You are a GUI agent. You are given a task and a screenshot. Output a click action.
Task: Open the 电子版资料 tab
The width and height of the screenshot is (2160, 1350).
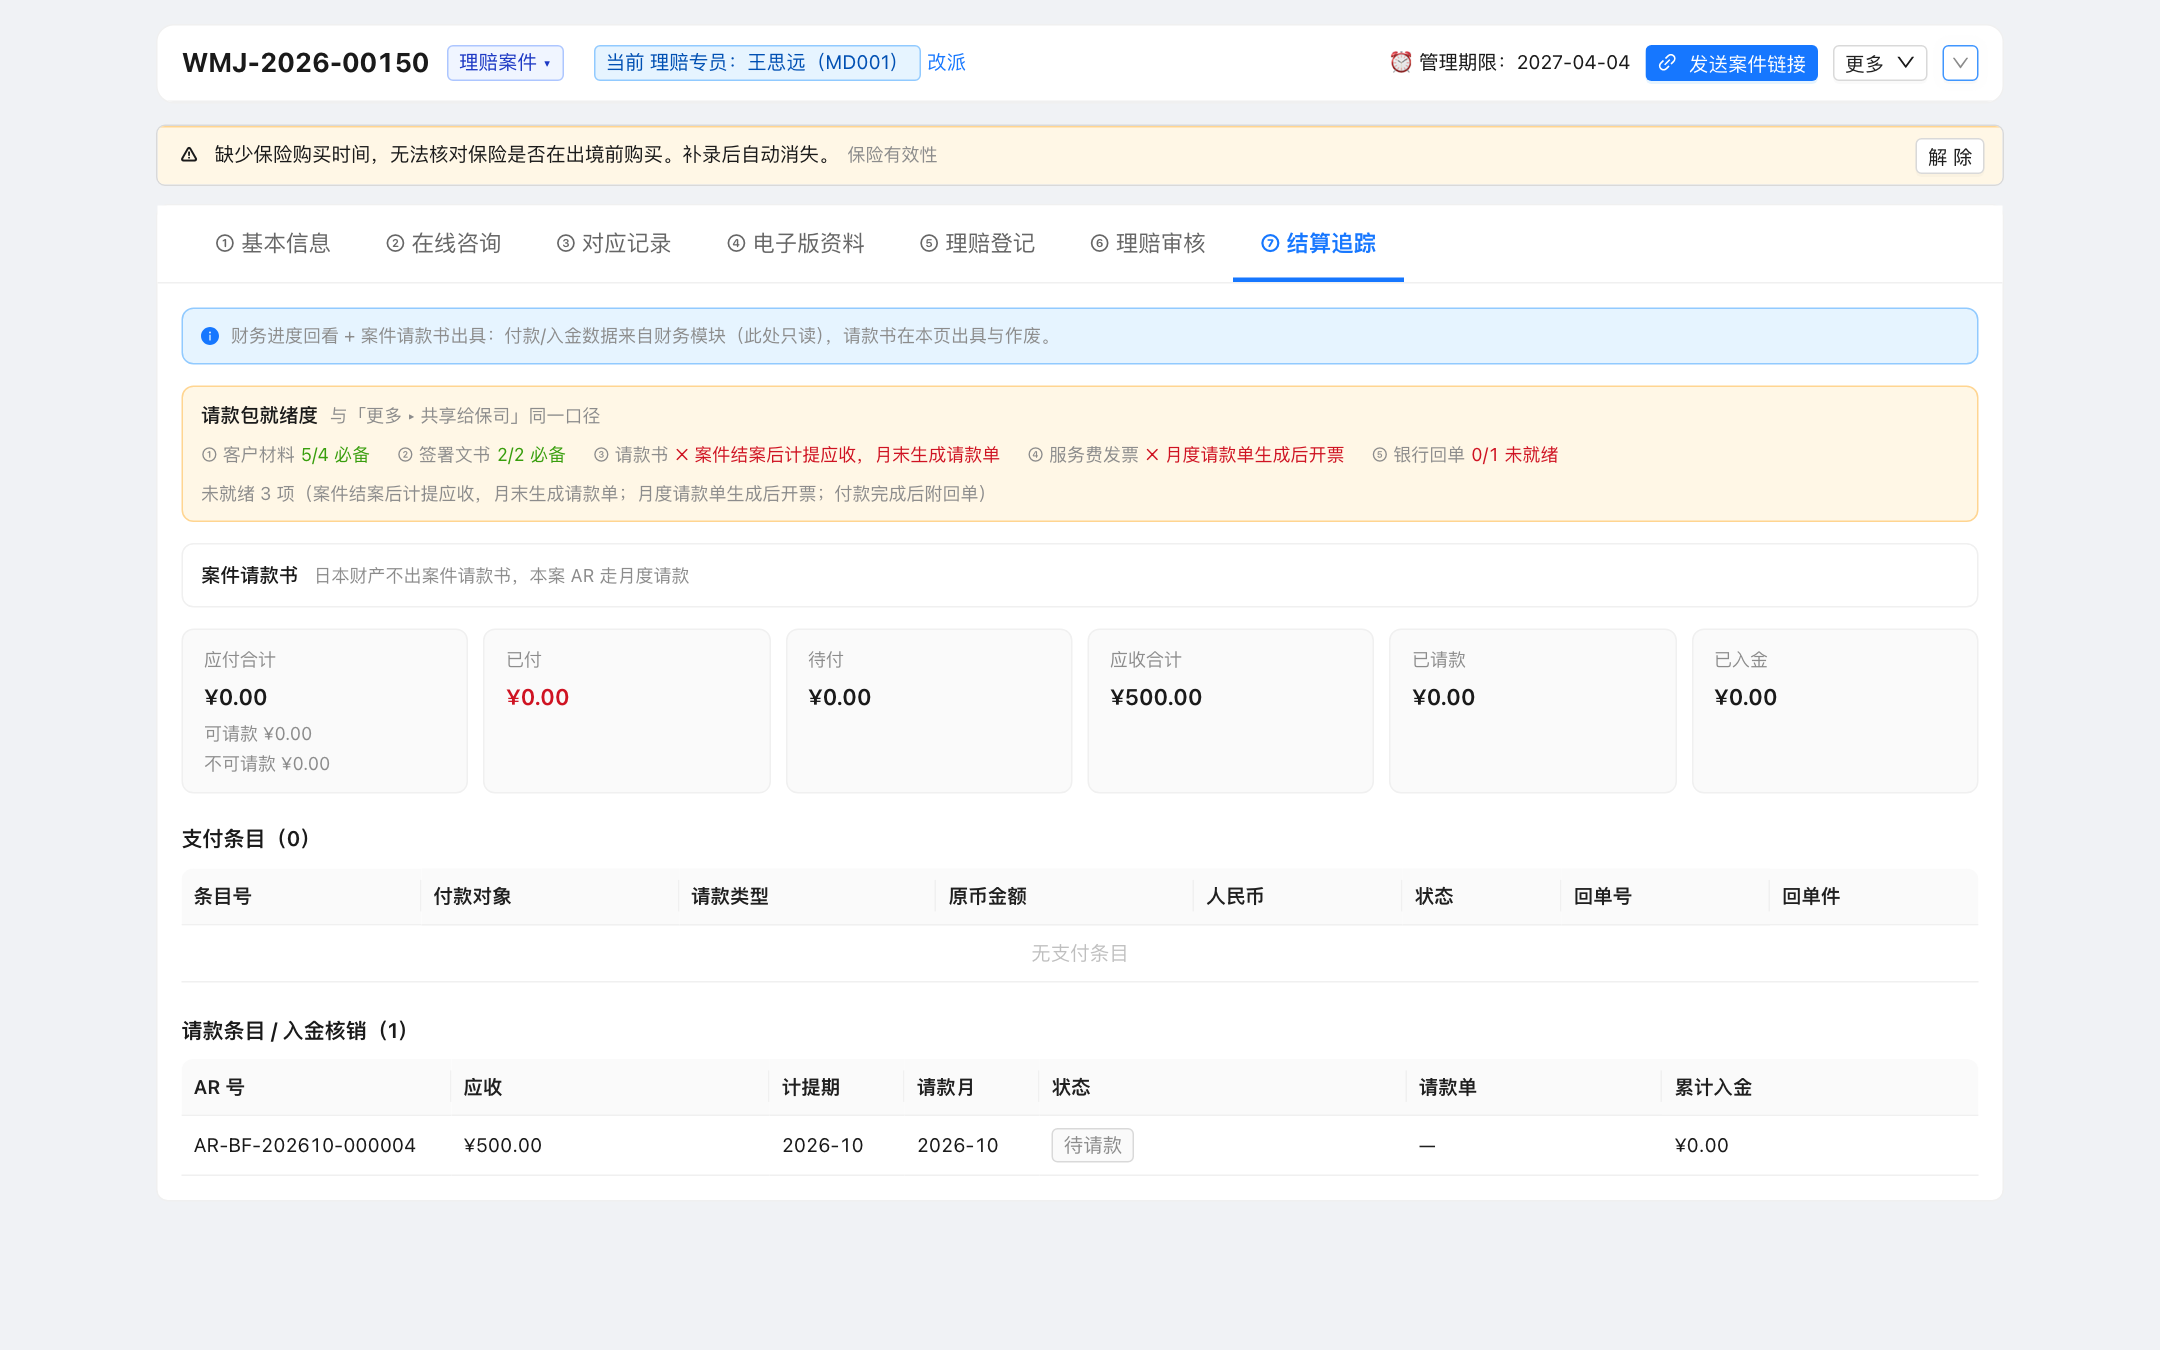[x=796, y=243]
